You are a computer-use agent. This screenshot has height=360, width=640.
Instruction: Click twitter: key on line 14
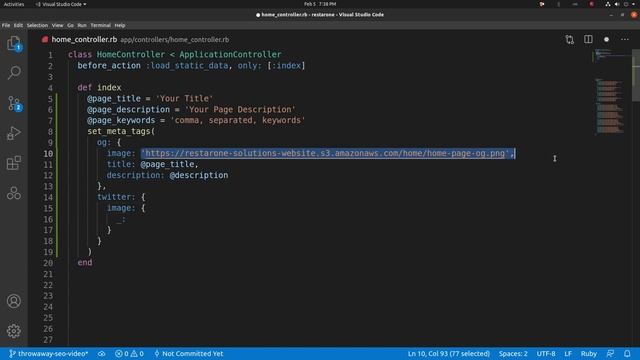[116, 197]
